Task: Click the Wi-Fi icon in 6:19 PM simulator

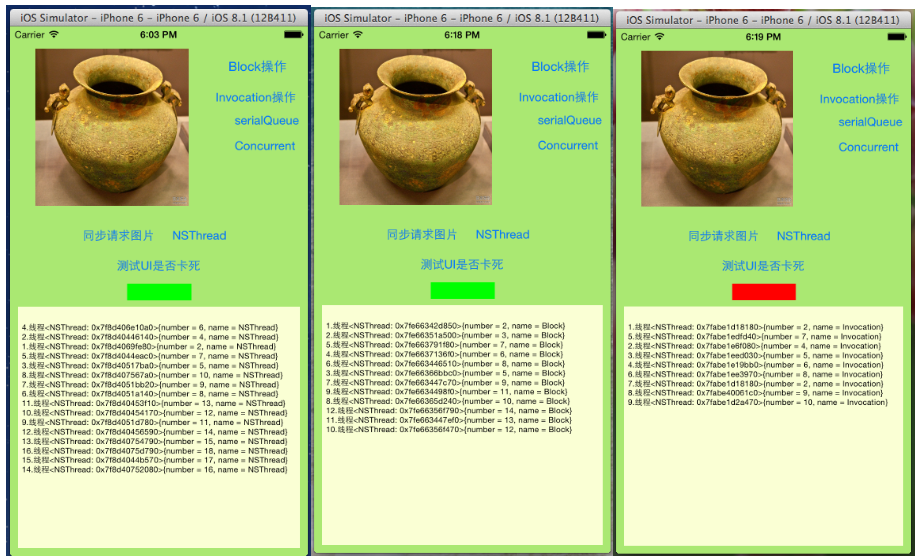Action: [x=660, y=36]
